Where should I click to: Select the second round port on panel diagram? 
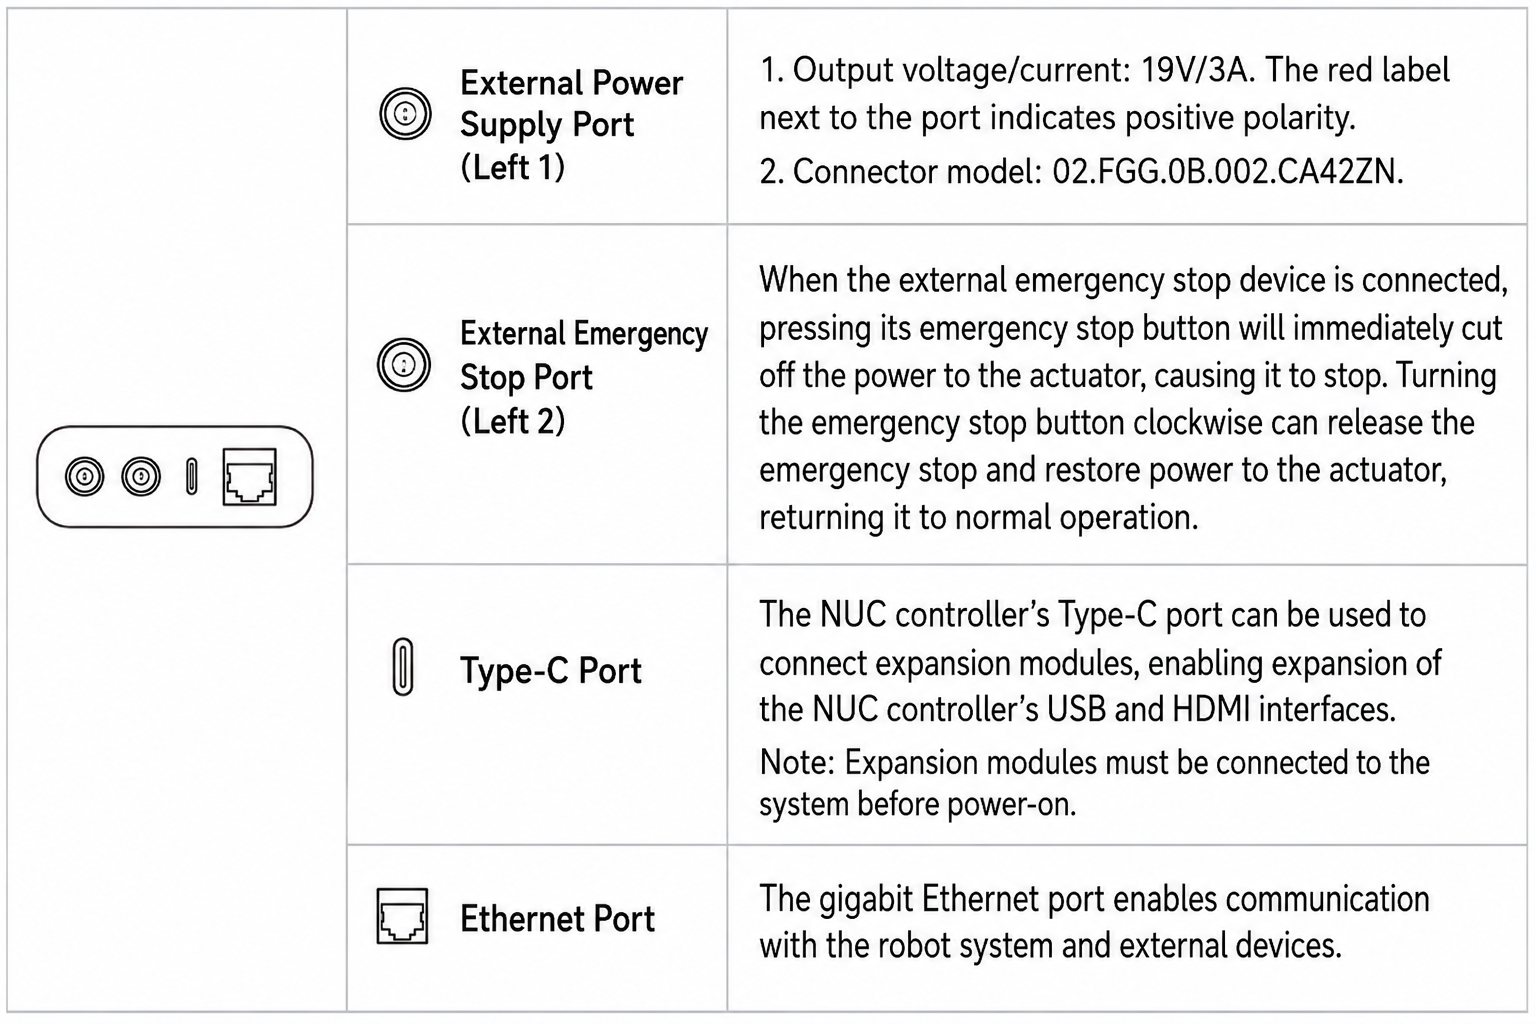tap(141, 476)
